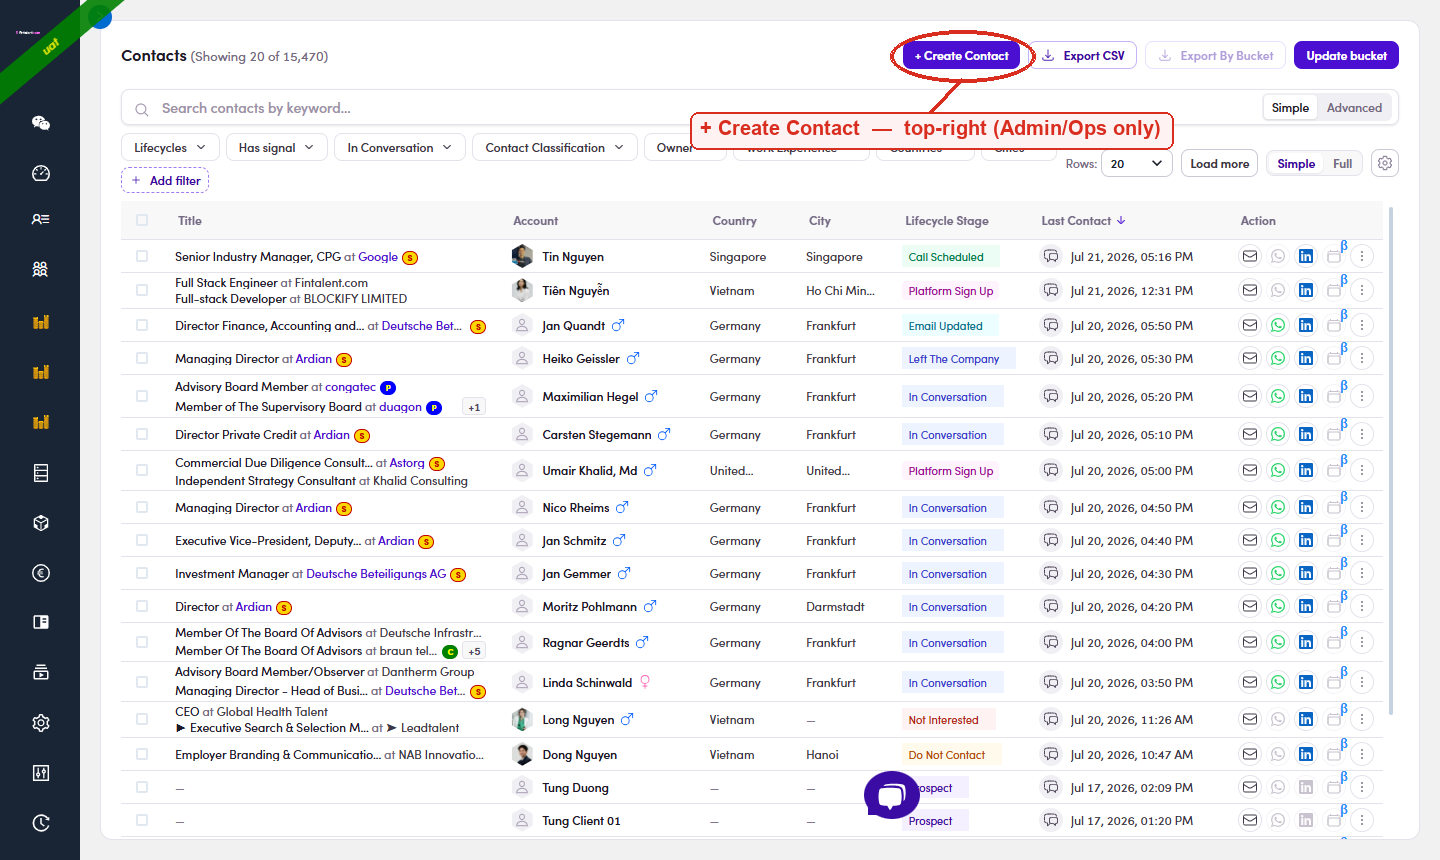This screenshot has width=1440, height=860.
Task: Click last contact chat icon for Moritz Pohlmann
Action: [1051, 606]
